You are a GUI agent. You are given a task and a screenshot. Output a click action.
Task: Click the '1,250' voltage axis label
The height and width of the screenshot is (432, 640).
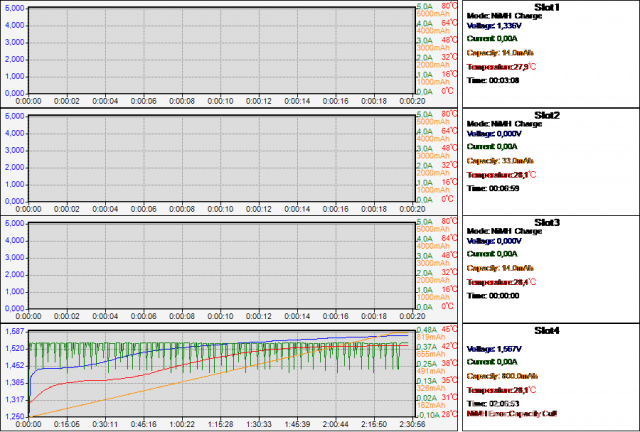point(15,417)
